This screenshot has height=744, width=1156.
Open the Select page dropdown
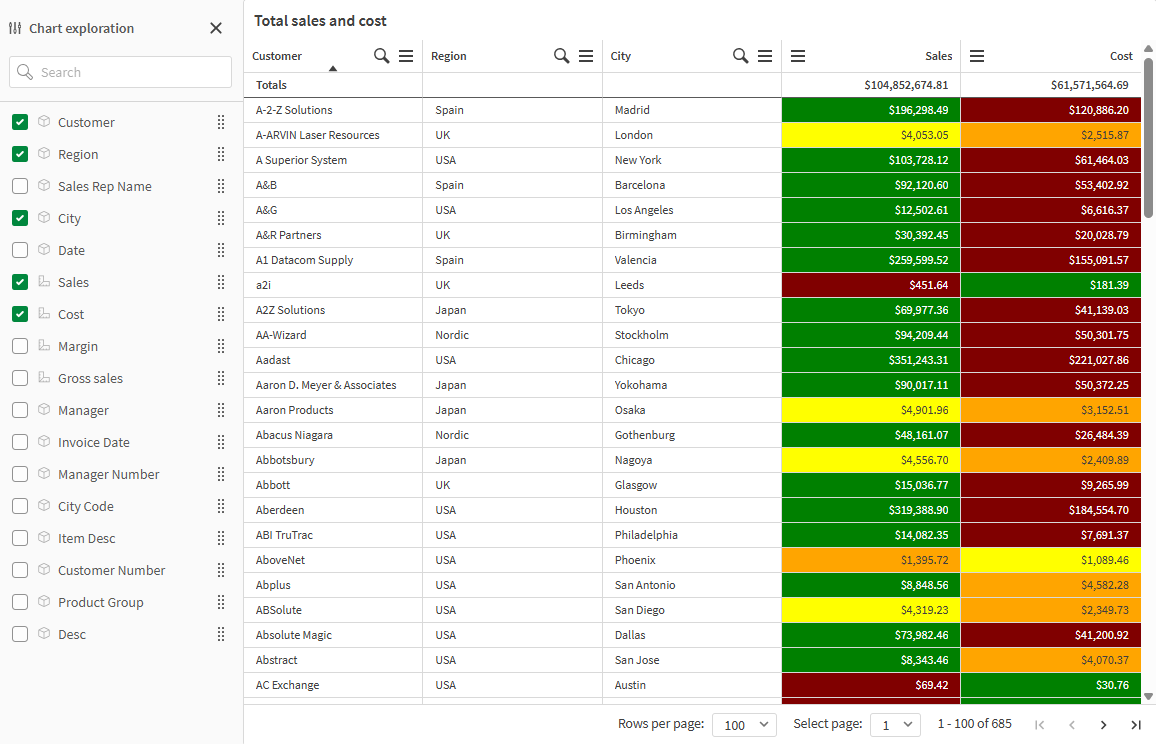pos(895,723)
